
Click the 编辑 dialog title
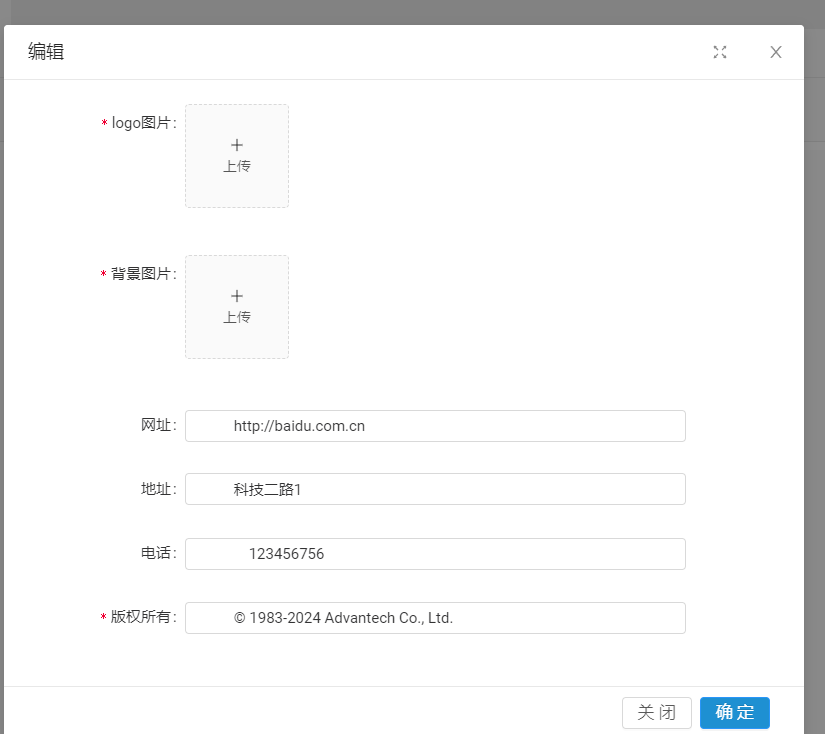pyautogui.click(x=46, y=52)
